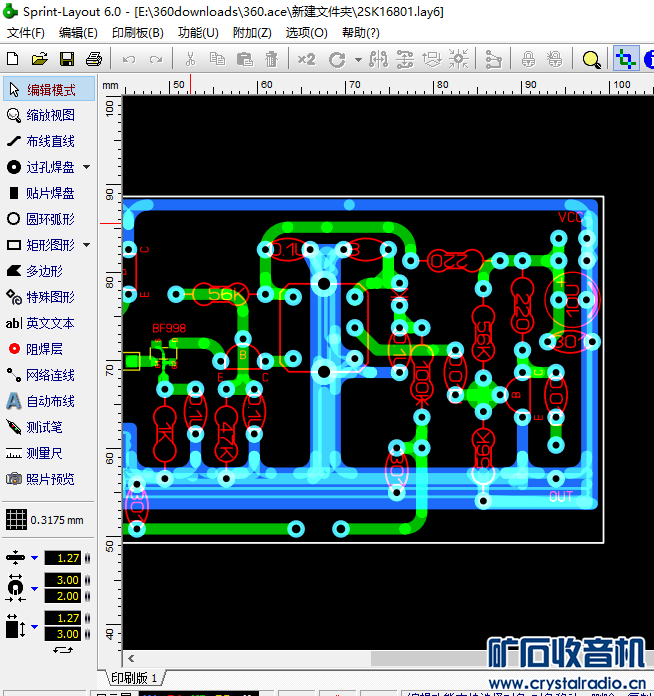The height and width of the screenshot is (696, 654).
Task: Select the 矩形图形 rectangle tool
Action: tap(42, 245)
